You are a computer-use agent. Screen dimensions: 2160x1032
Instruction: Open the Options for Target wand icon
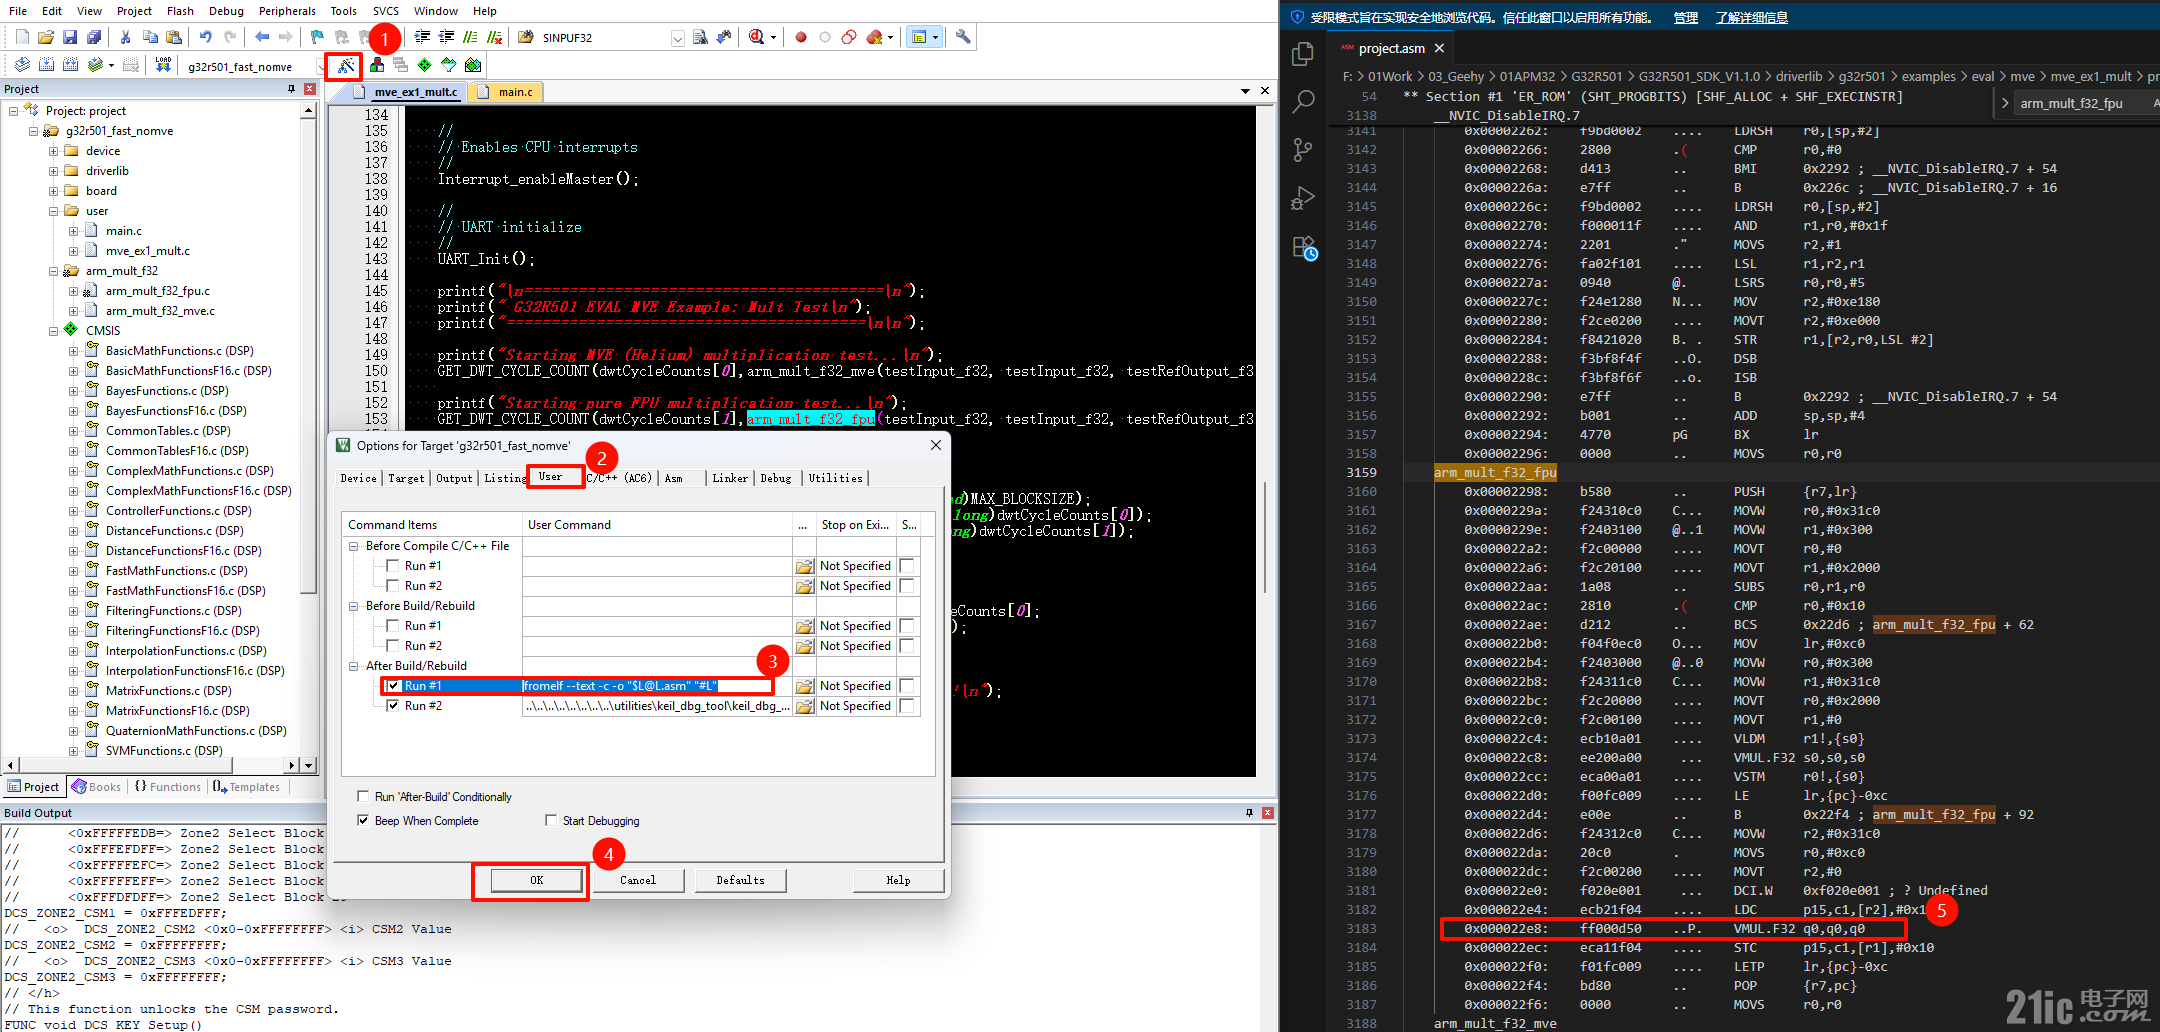[345, 66]
